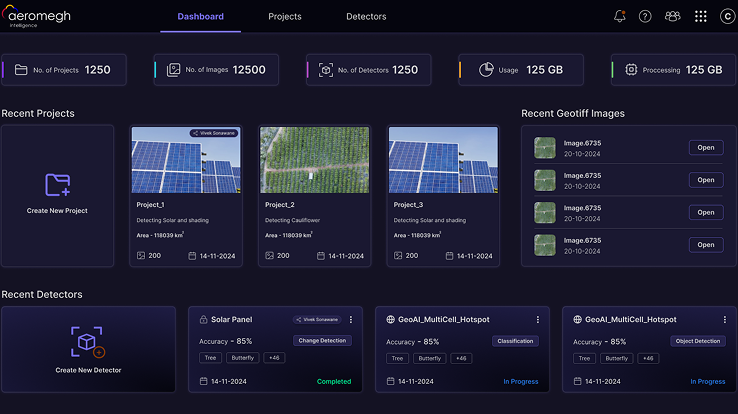Image resolution: width=738 pixels, height=414 pixels.
Task: Click the image count icon on Project_1
Action: pos(141,255)
